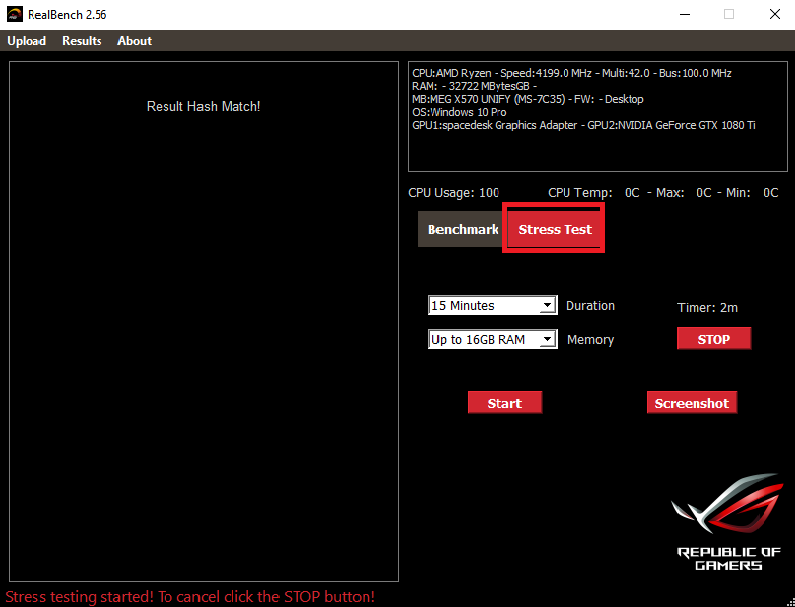Minimize the RealBench window
The width and height of the screenshot is (795, 607).
(x=684, y=14)
